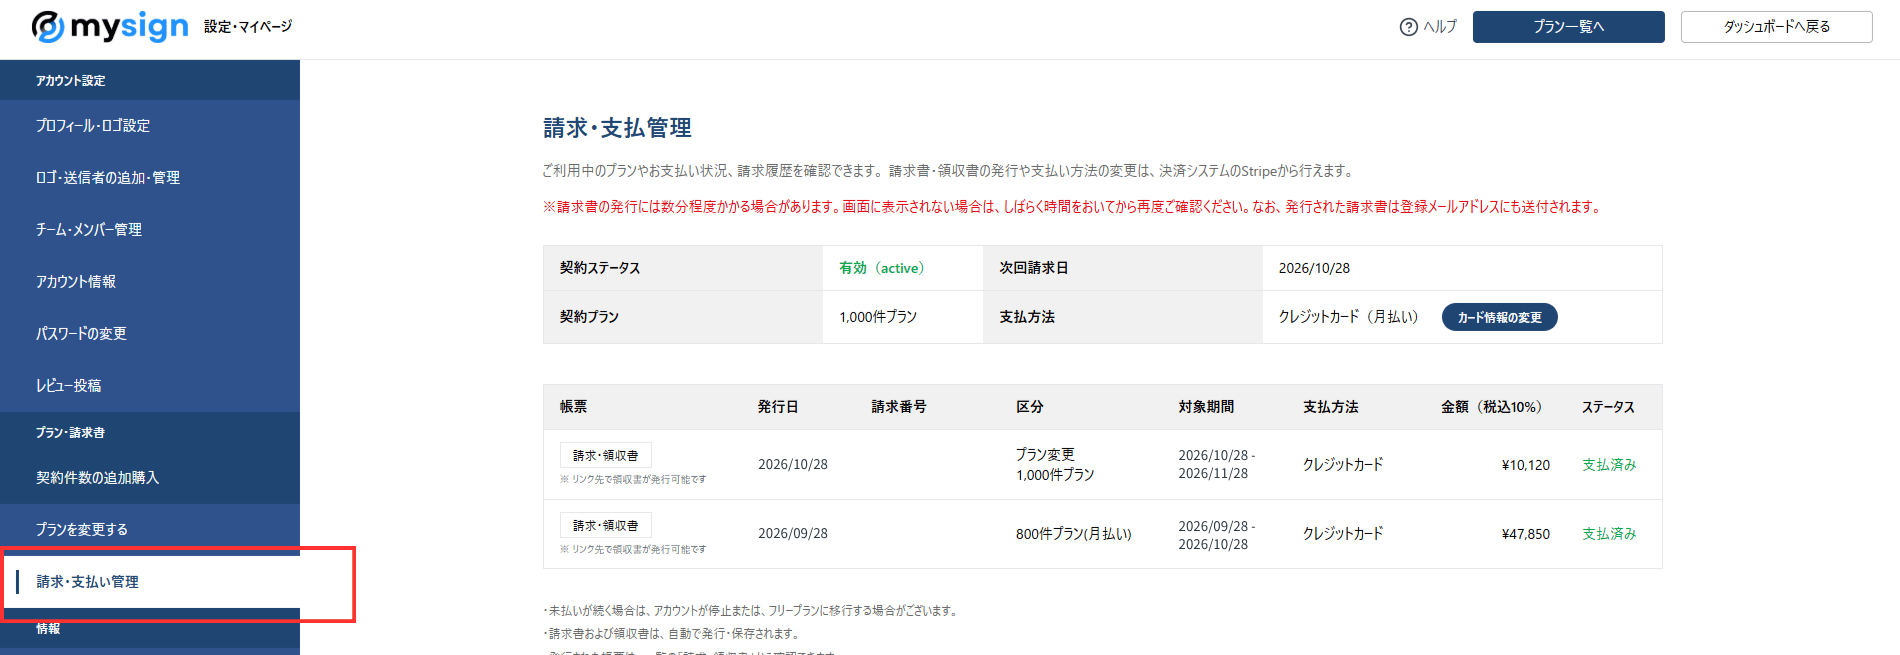The height and width of the screenshot is (655, 1900).
Task: Click the 帳票 column header
Action: [x=573, y=407]
